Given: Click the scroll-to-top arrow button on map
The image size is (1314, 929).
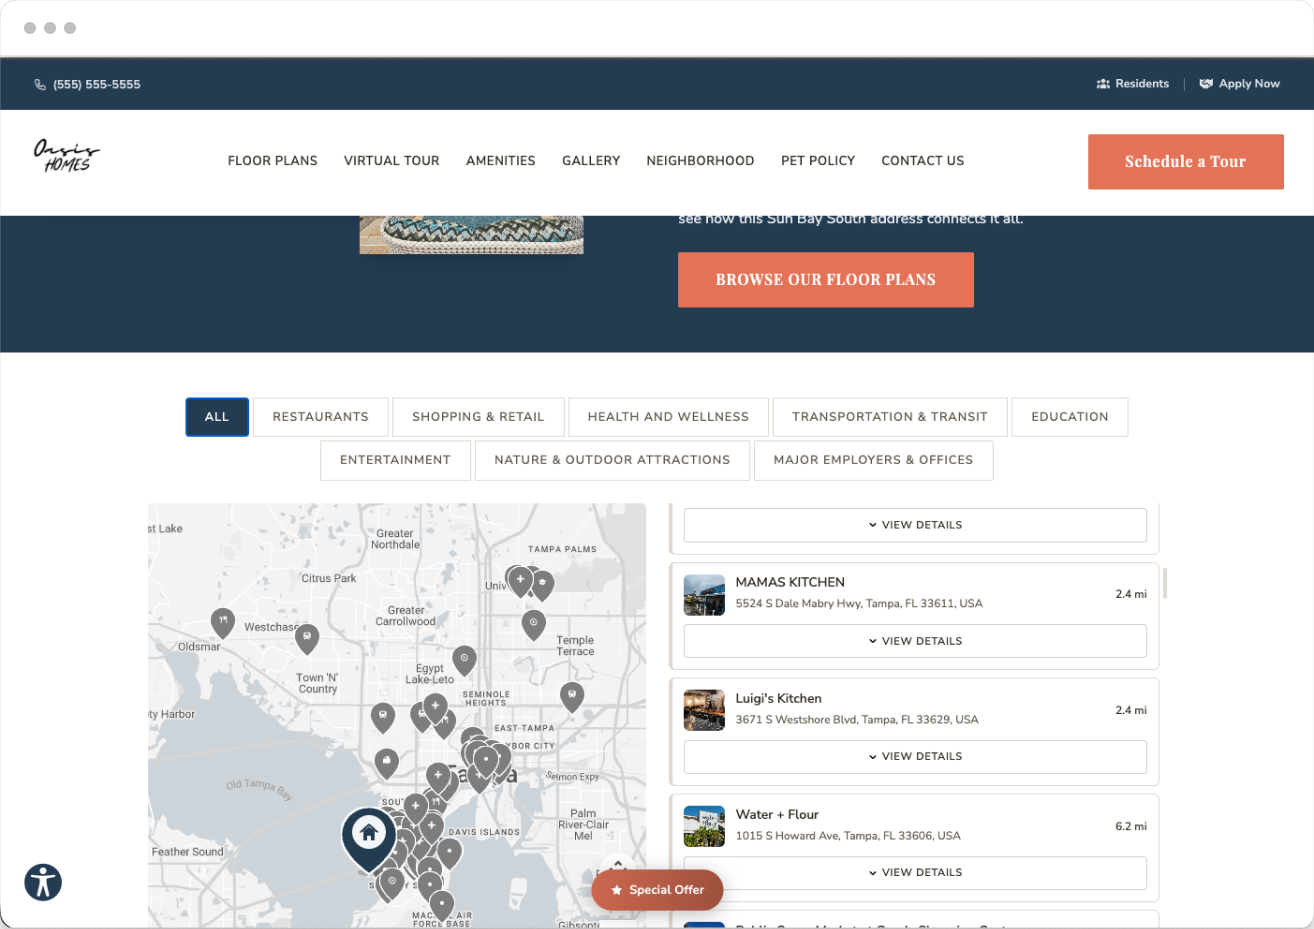Looking at the screenshot, I should pyautogui.click(x=617, y=865).
